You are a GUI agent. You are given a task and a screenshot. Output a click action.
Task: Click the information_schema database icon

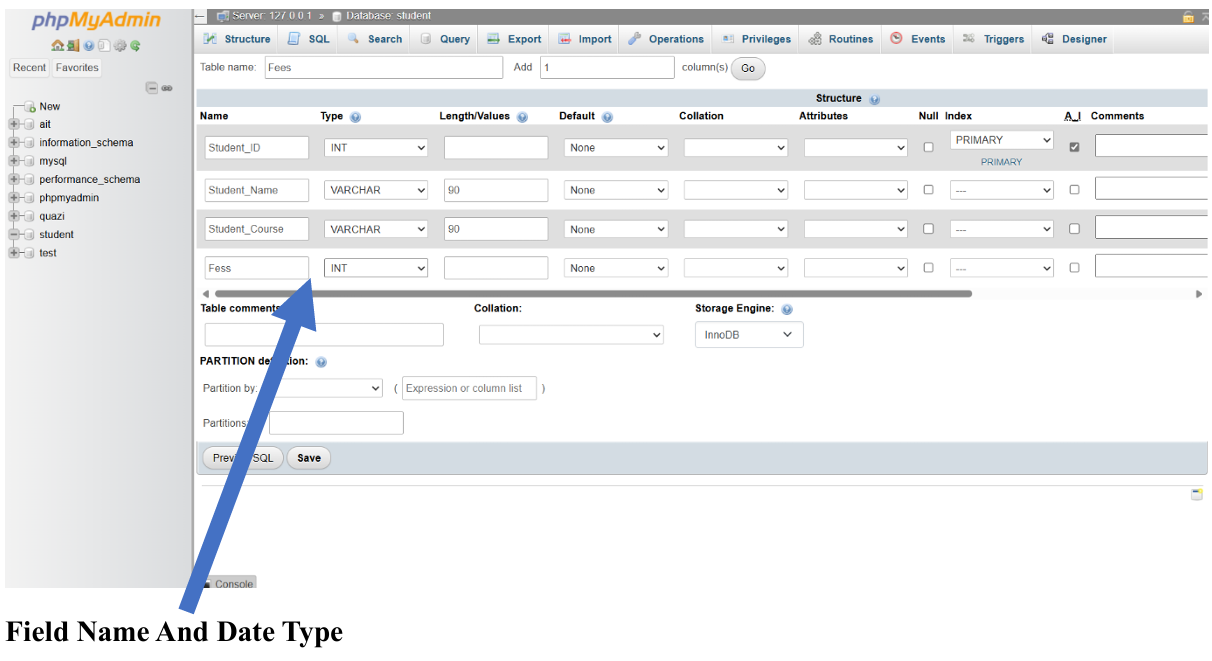pyautogui.click(x=29, y=142)
